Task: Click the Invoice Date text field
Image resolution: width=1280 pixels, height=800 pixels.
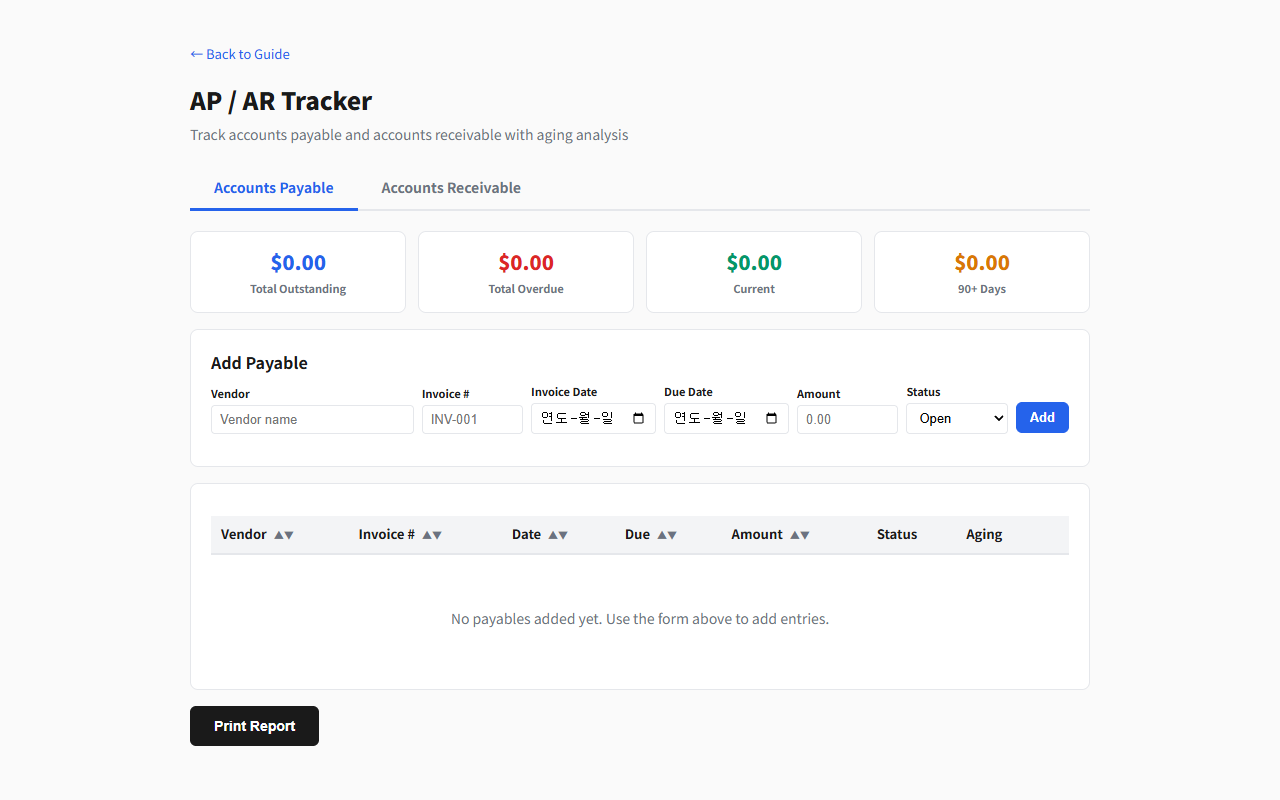Action: pyautogui.click(x=578, y=419)
